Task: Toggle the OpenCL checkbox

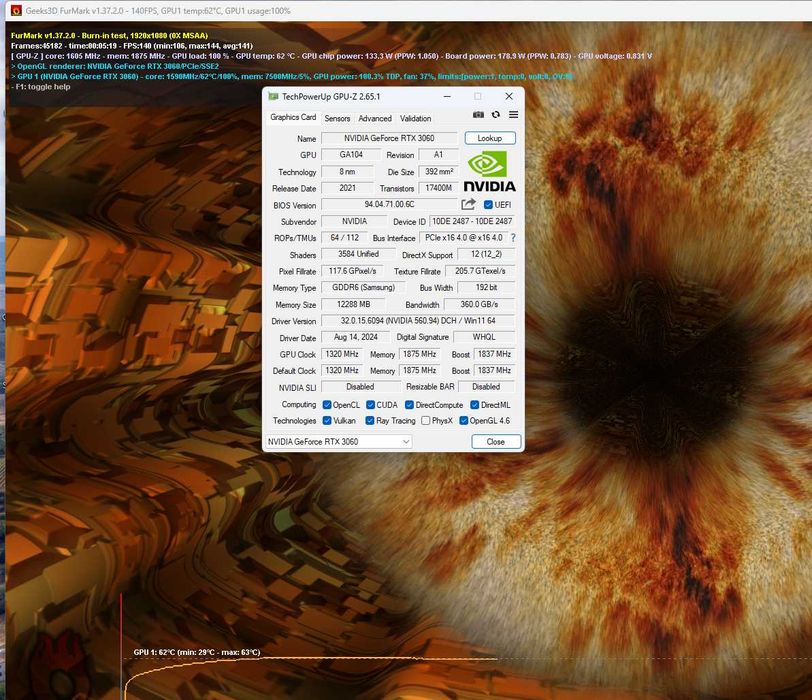Action: pos(327,405)
